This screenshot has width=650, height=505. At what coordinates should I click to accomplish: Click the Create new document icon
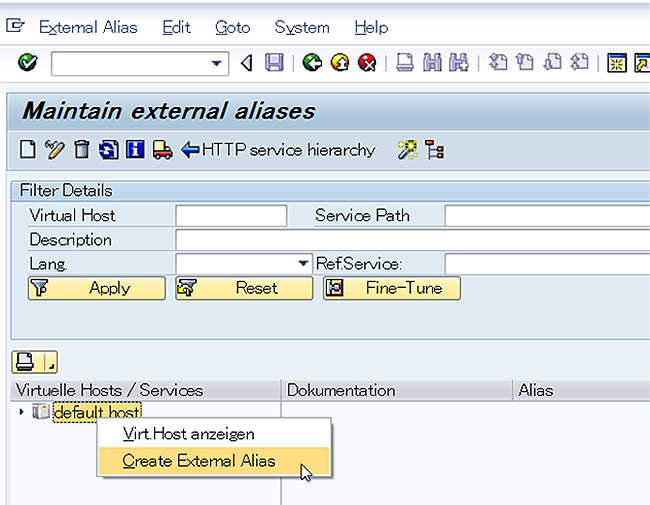click(28, 149)
